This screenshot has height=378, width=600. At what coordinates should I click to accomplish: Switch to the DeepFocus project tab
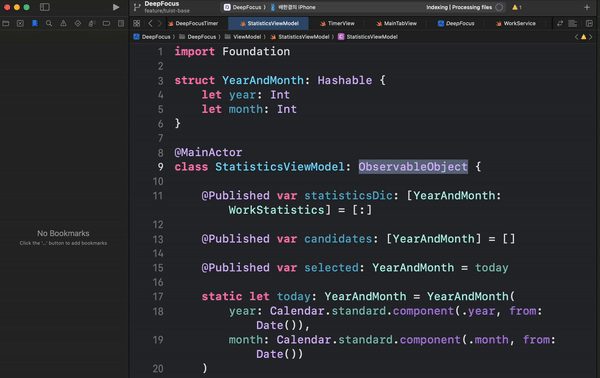(456, 23)
